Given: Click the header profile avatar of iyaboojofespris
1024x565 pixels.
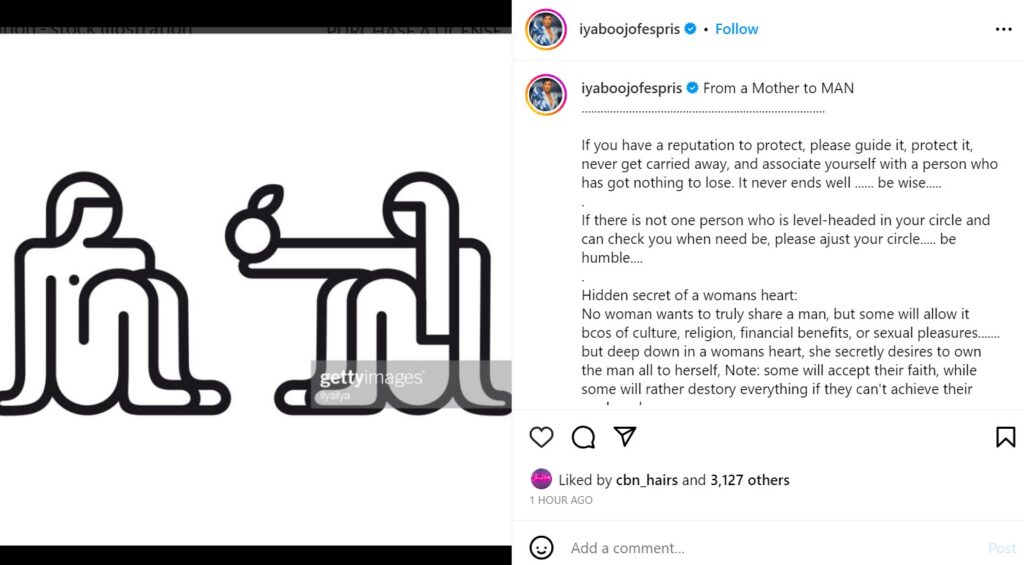Looking at the screenshot, I should 547,30.
